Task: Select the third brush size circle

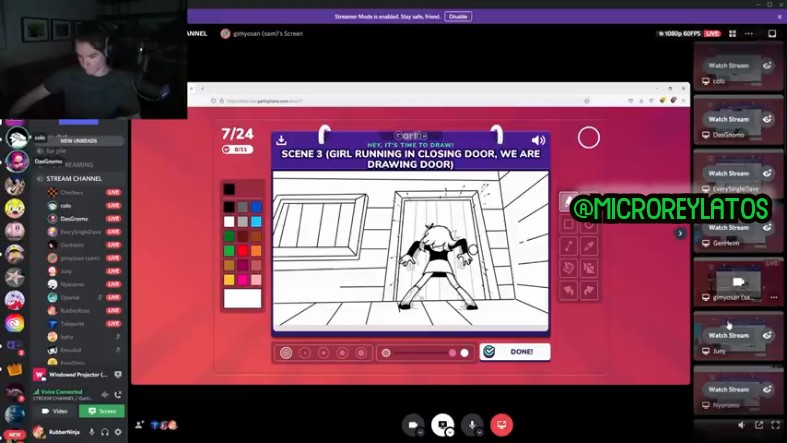Action: [323, 353]
